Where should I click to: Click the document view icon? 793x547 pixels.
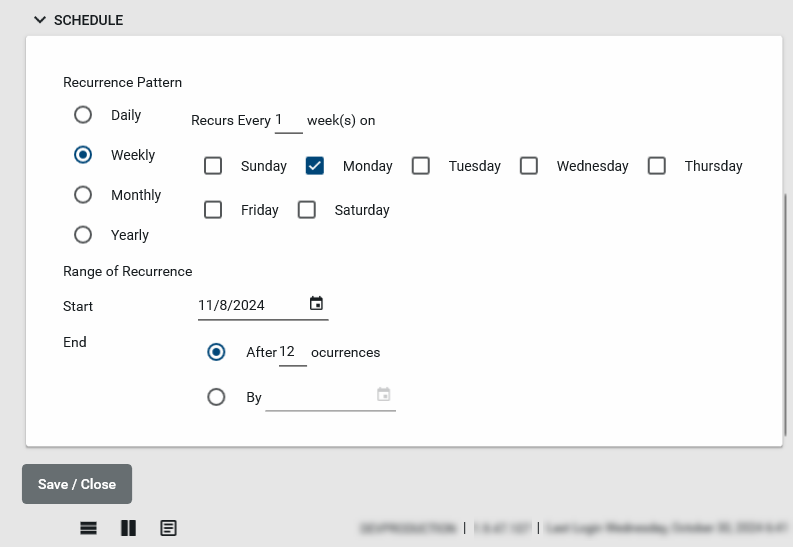[168, 528]
